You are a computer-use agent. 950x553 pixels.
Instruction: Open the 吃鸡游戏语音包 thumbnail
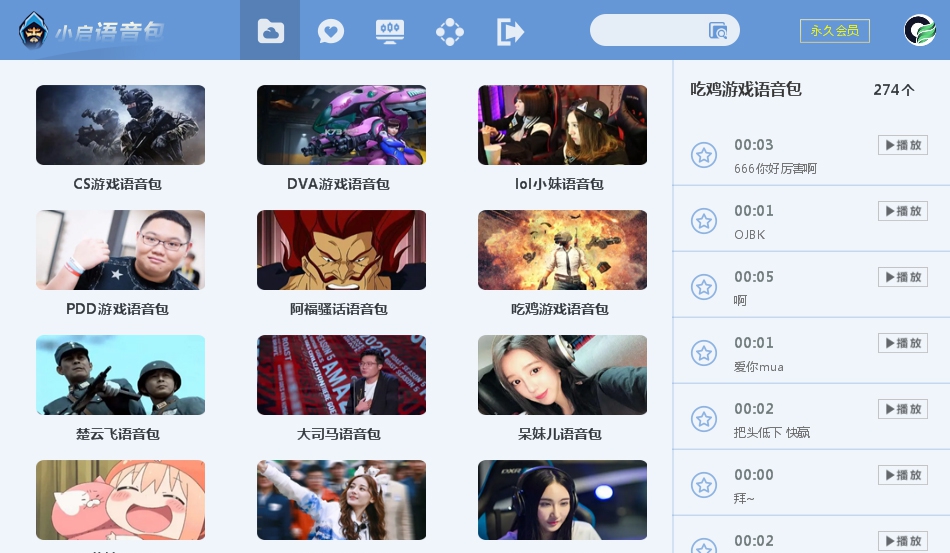(562, 250)
